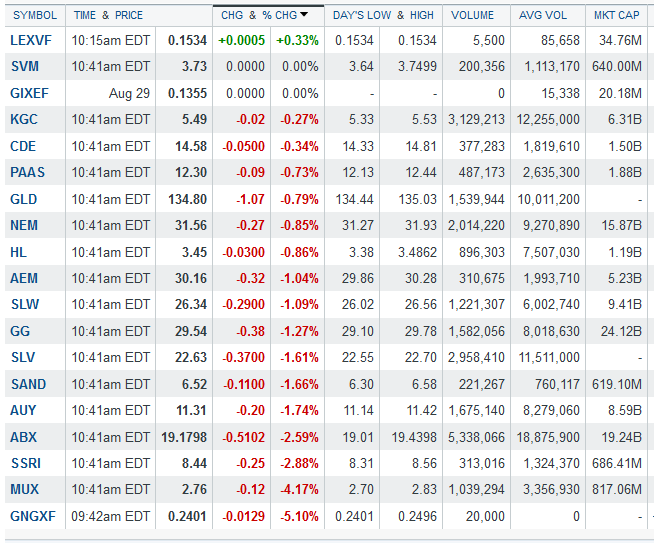Click GIXEF date Aug 29
Image resolution: width=654 pixels, height=546 pixels.
tap(129, 93)
